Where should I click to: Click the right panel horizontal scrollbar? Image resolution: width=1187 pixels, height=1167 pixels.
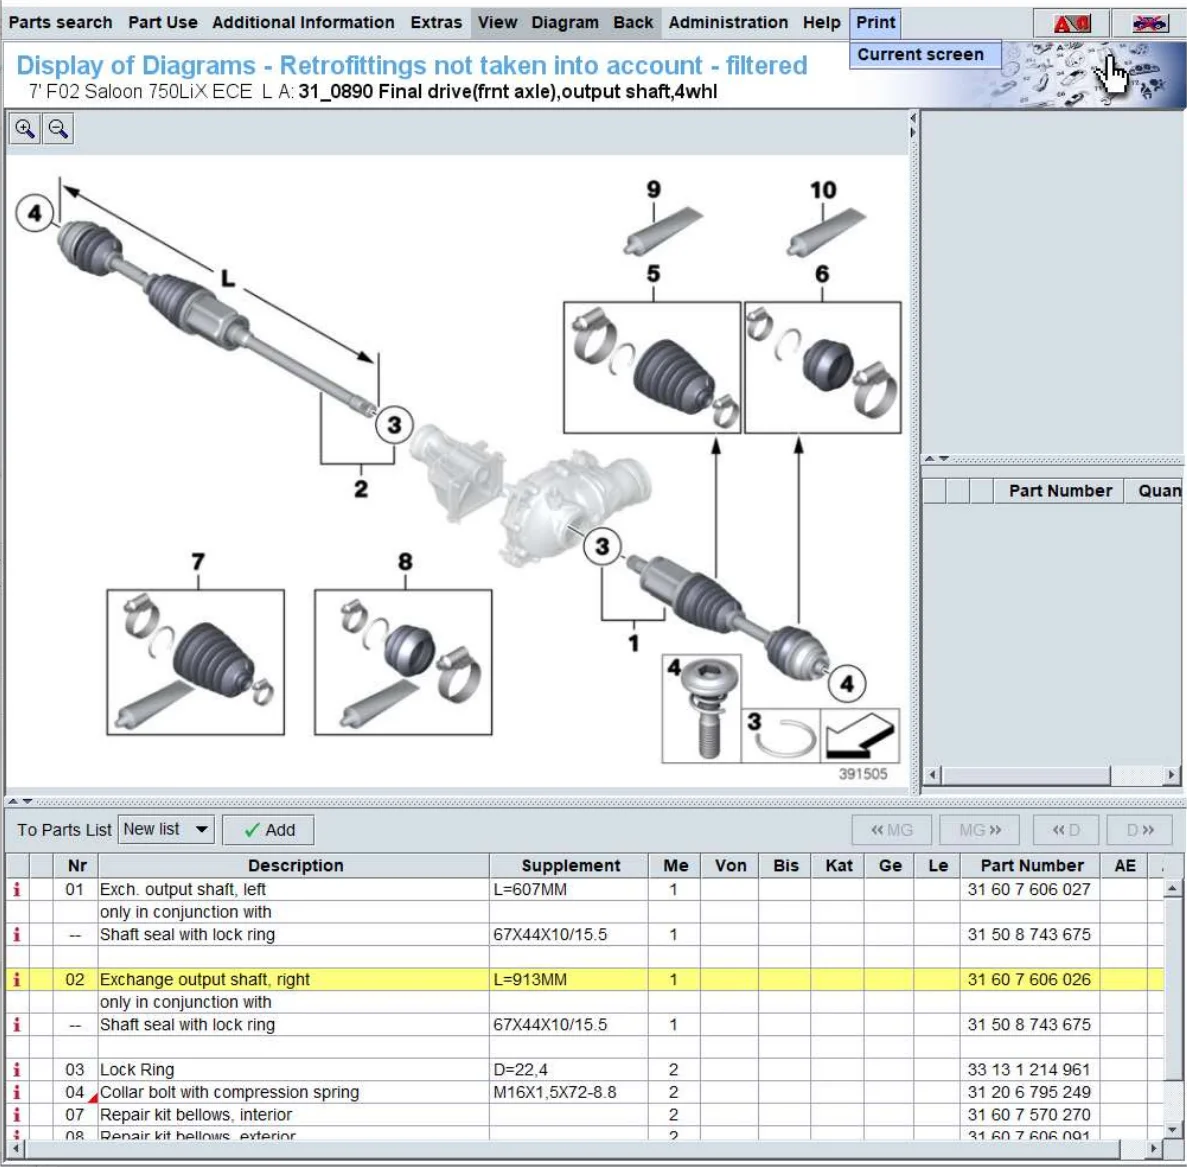(x=1026, y=775)
